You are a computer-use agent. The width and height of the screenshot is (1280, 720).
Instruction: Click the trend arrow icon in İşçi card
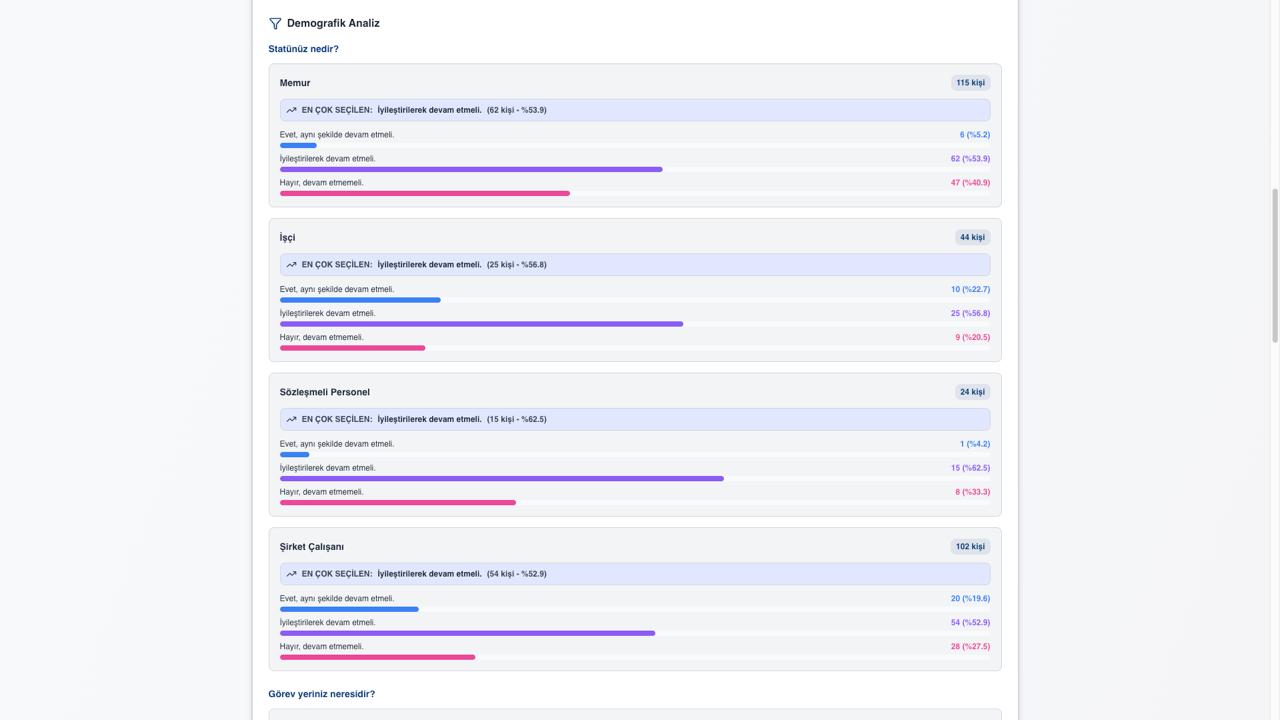coord(291,265)
